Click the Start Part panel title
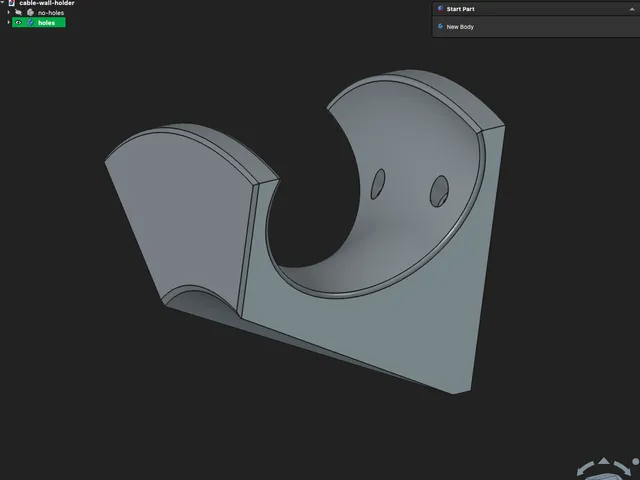 [460, 9]
